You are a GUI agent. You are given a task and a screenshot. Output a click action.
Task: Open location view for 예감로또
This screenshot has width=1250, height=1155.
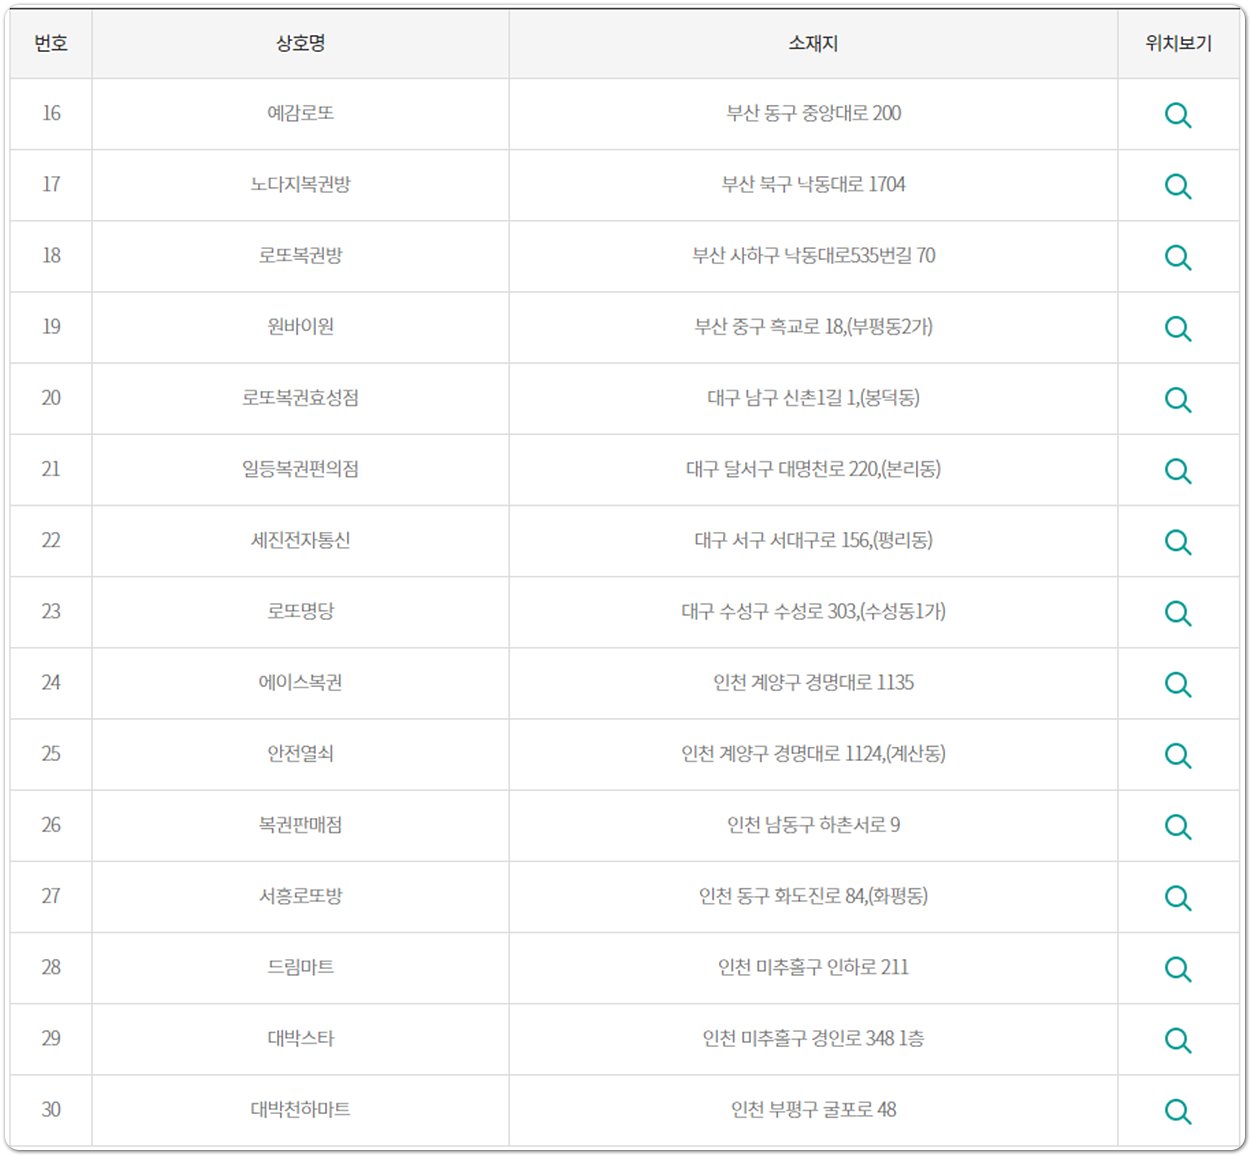tap(1178, 115)
